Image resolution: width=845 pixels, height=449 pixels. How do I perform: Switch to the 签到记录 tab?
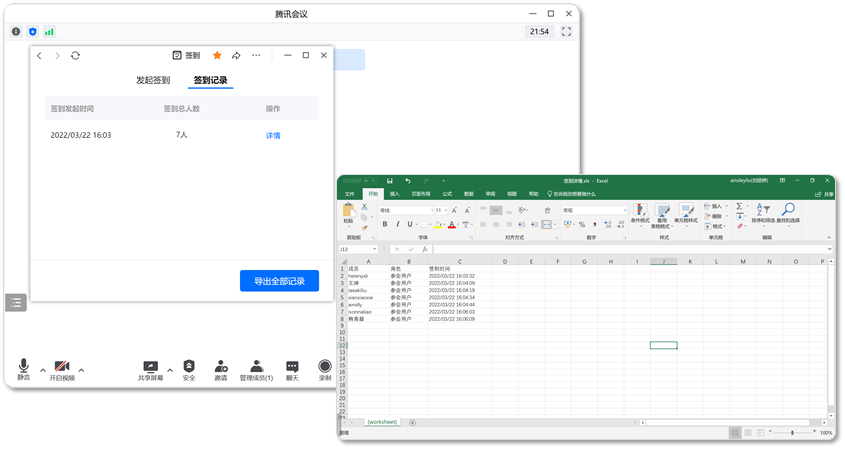(x=210, y=80)
